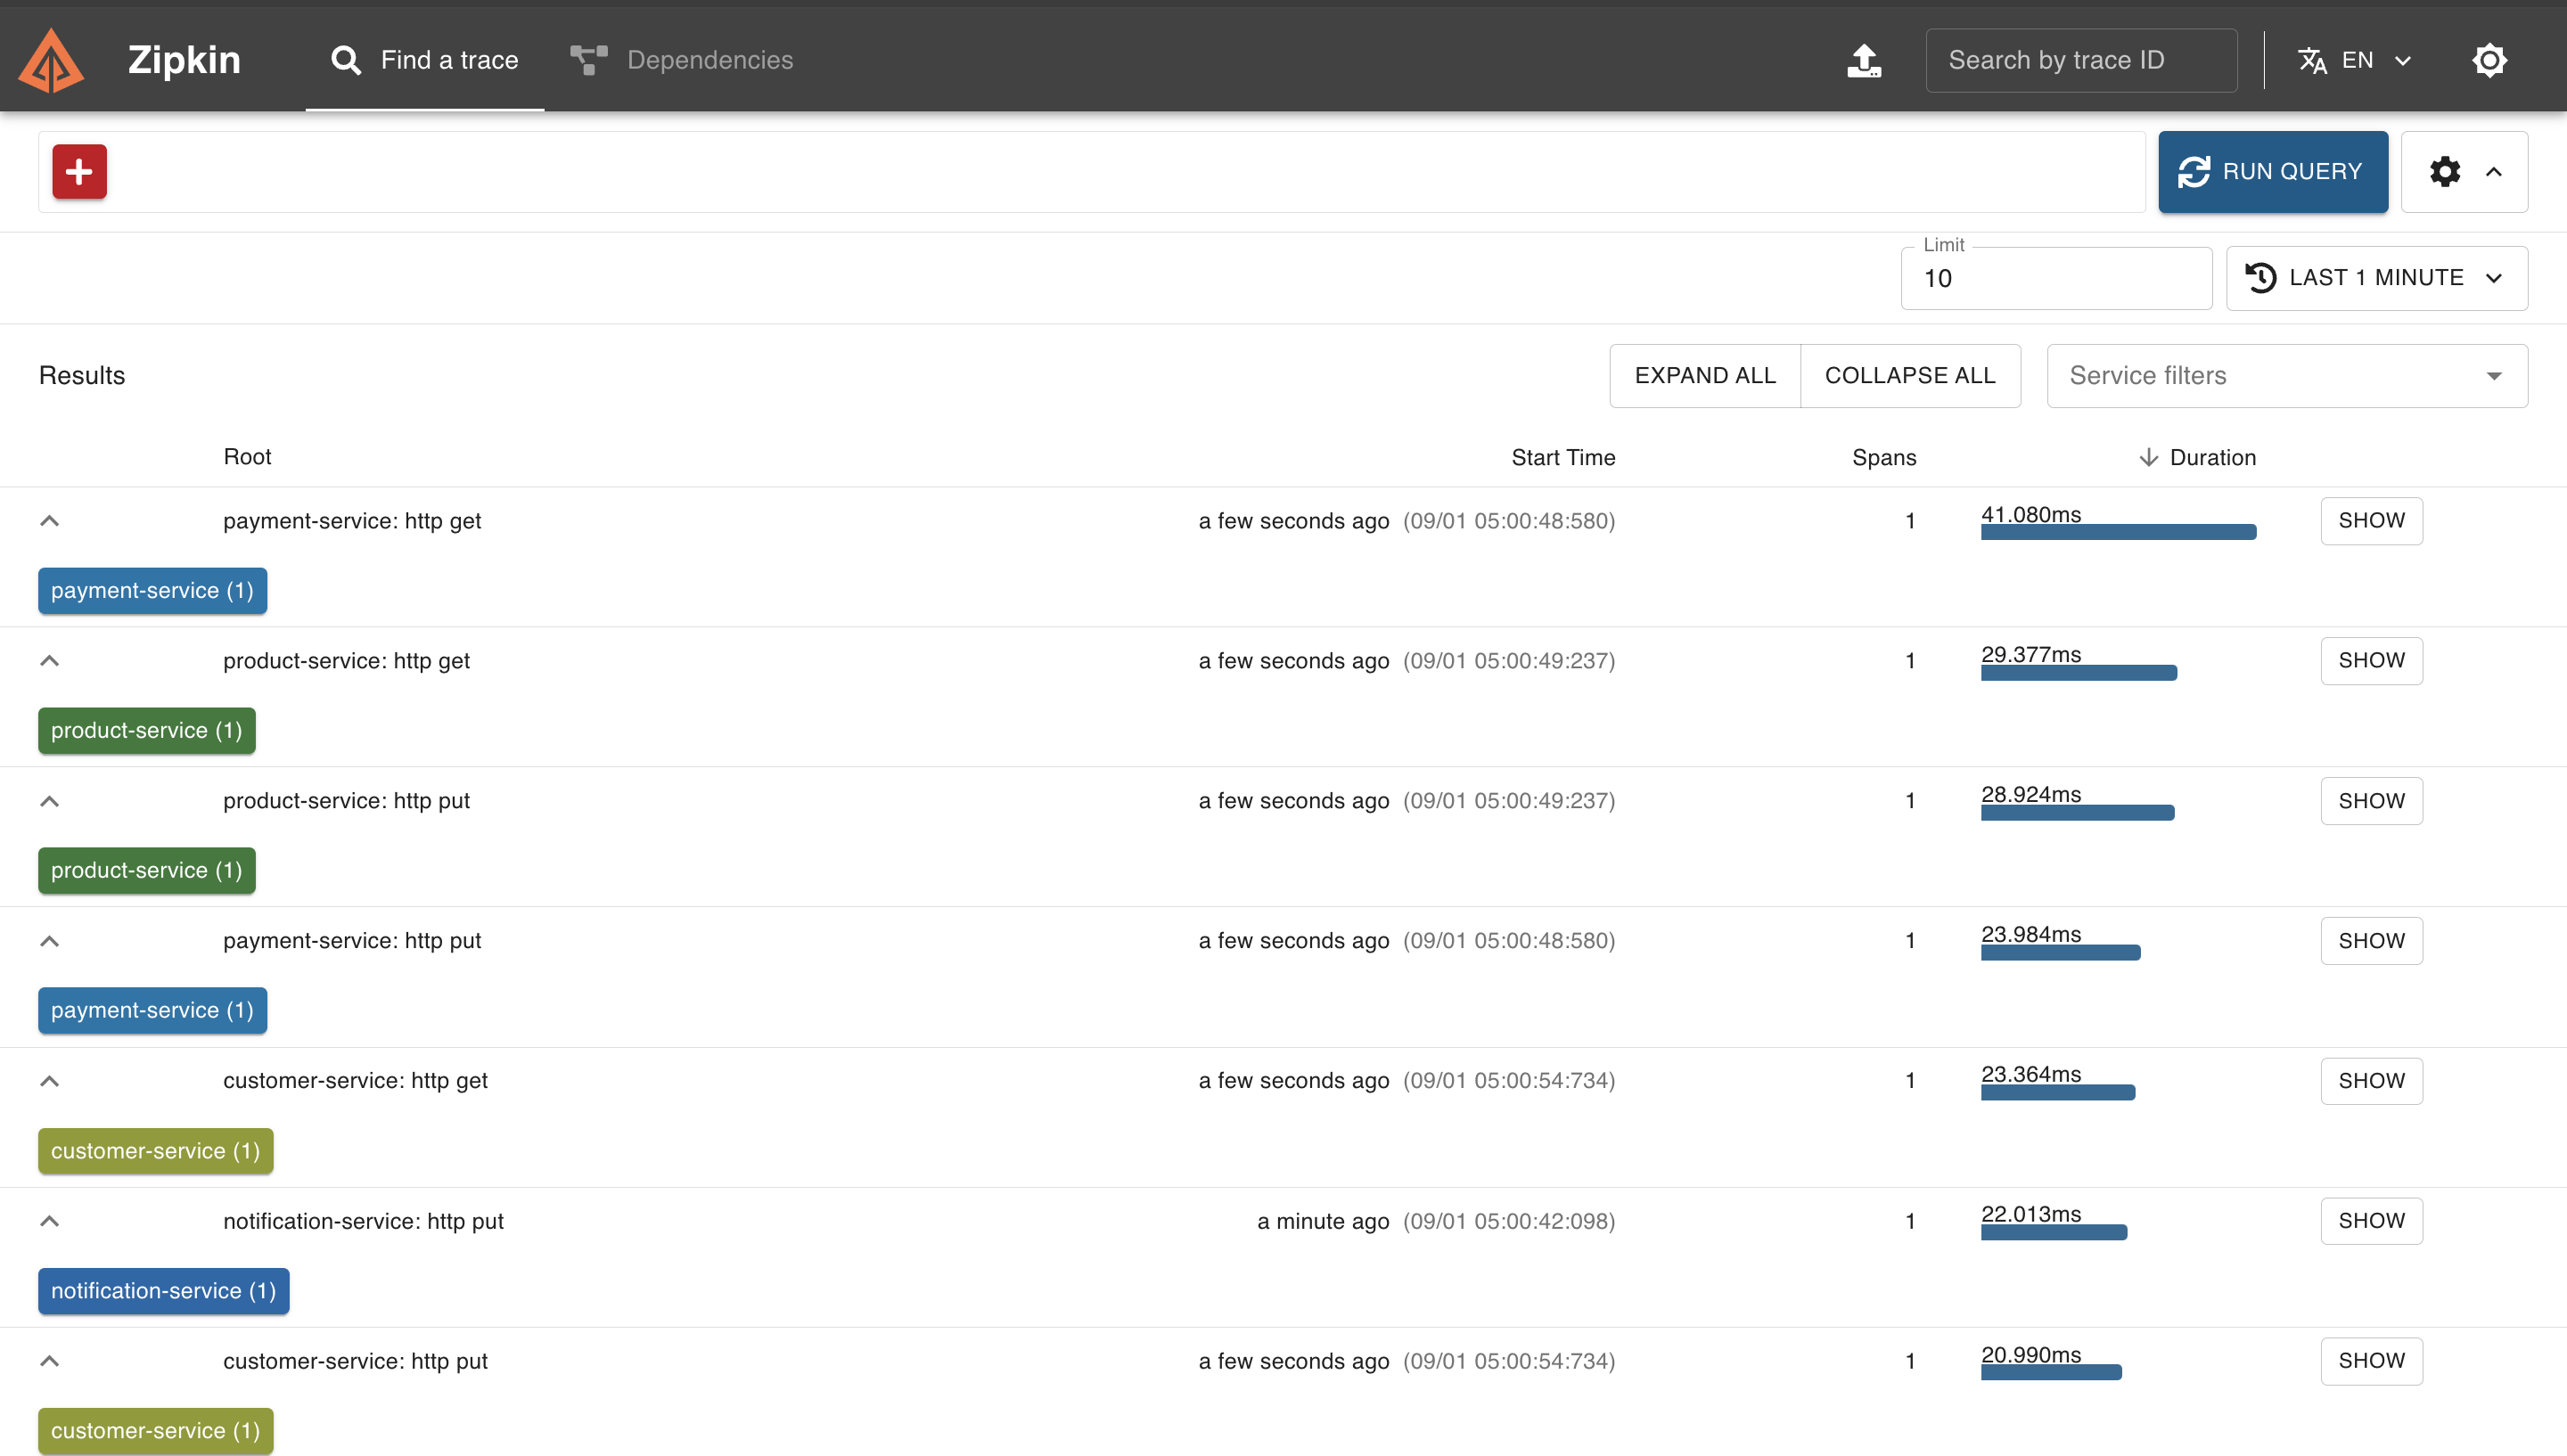This screenshot has width=2567, height=1456.
Task: Open the Service filters dropdown
Action: (2287, 376)
